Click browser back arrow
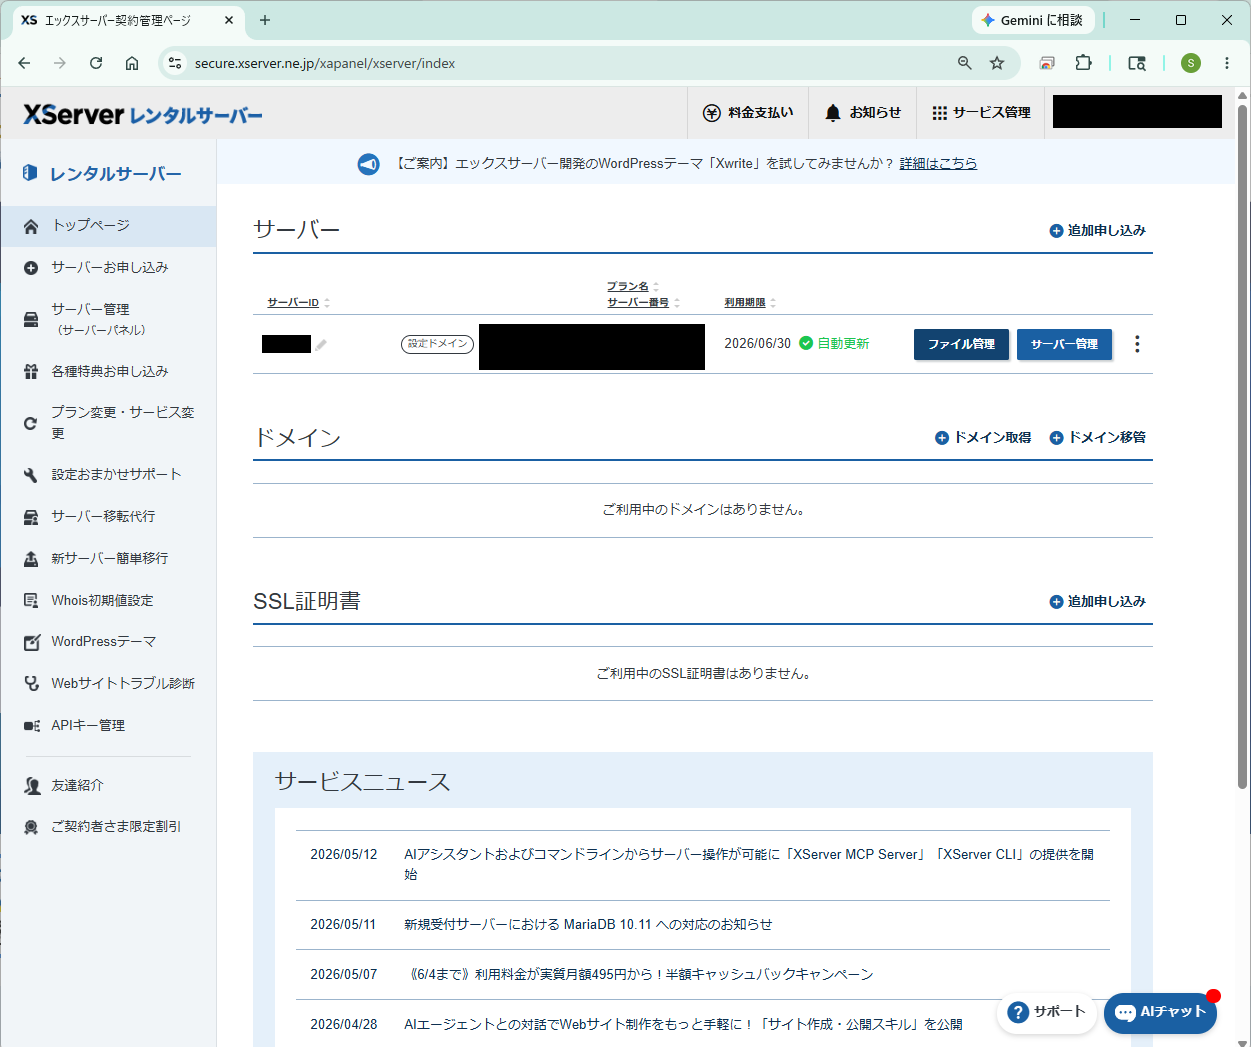The height and width of the screenshot is (1047, 1251). coord(24,63)
